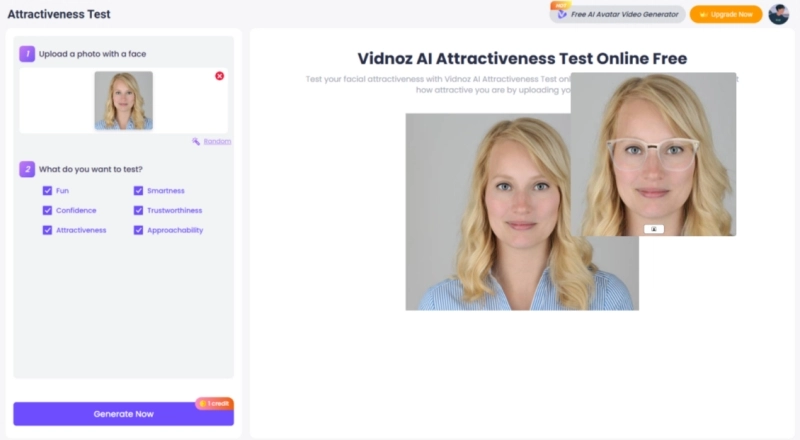Click 'Vidnoz AI Attractiveness Test Online Free' heading

click(x=522, y=59)
